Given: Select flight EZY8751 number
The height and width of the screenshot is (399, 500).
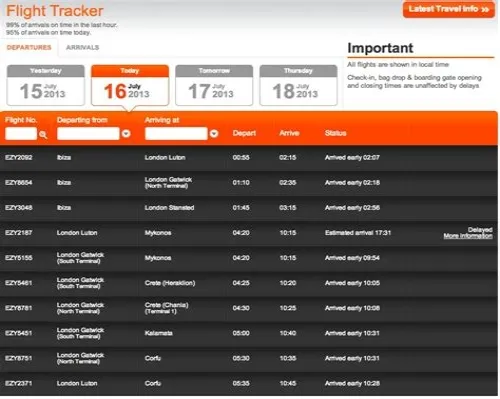Looking at the screenshot, I should click(19, 358).
